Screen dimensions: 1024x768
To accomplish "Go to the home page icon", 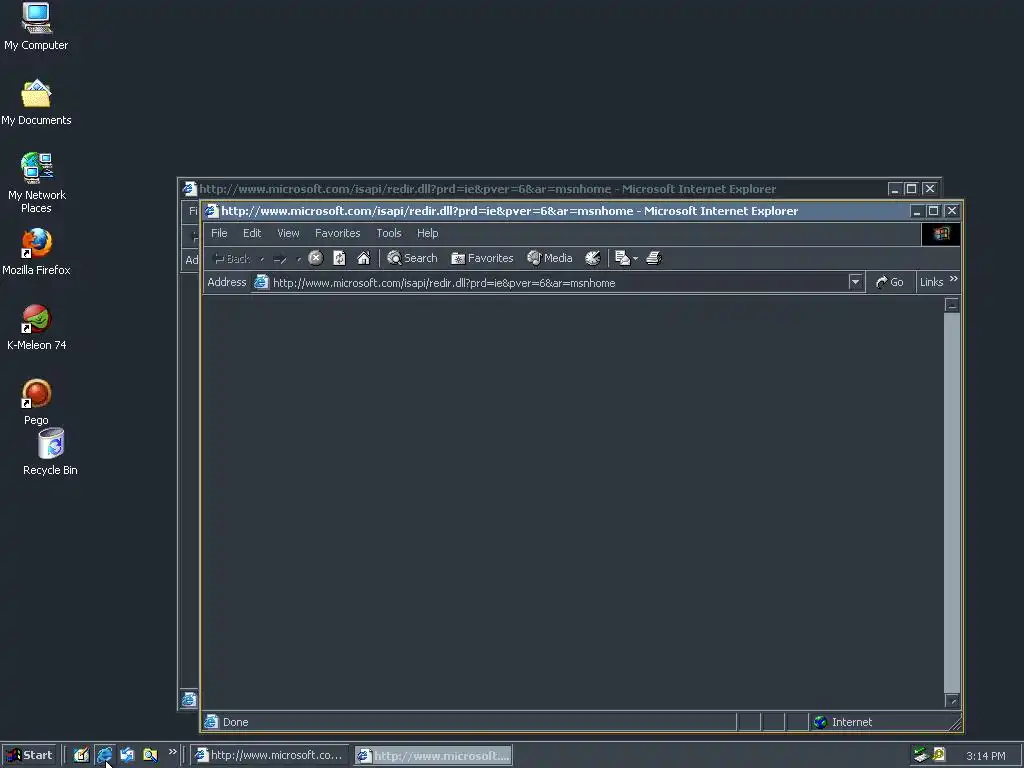I will 364,258.
